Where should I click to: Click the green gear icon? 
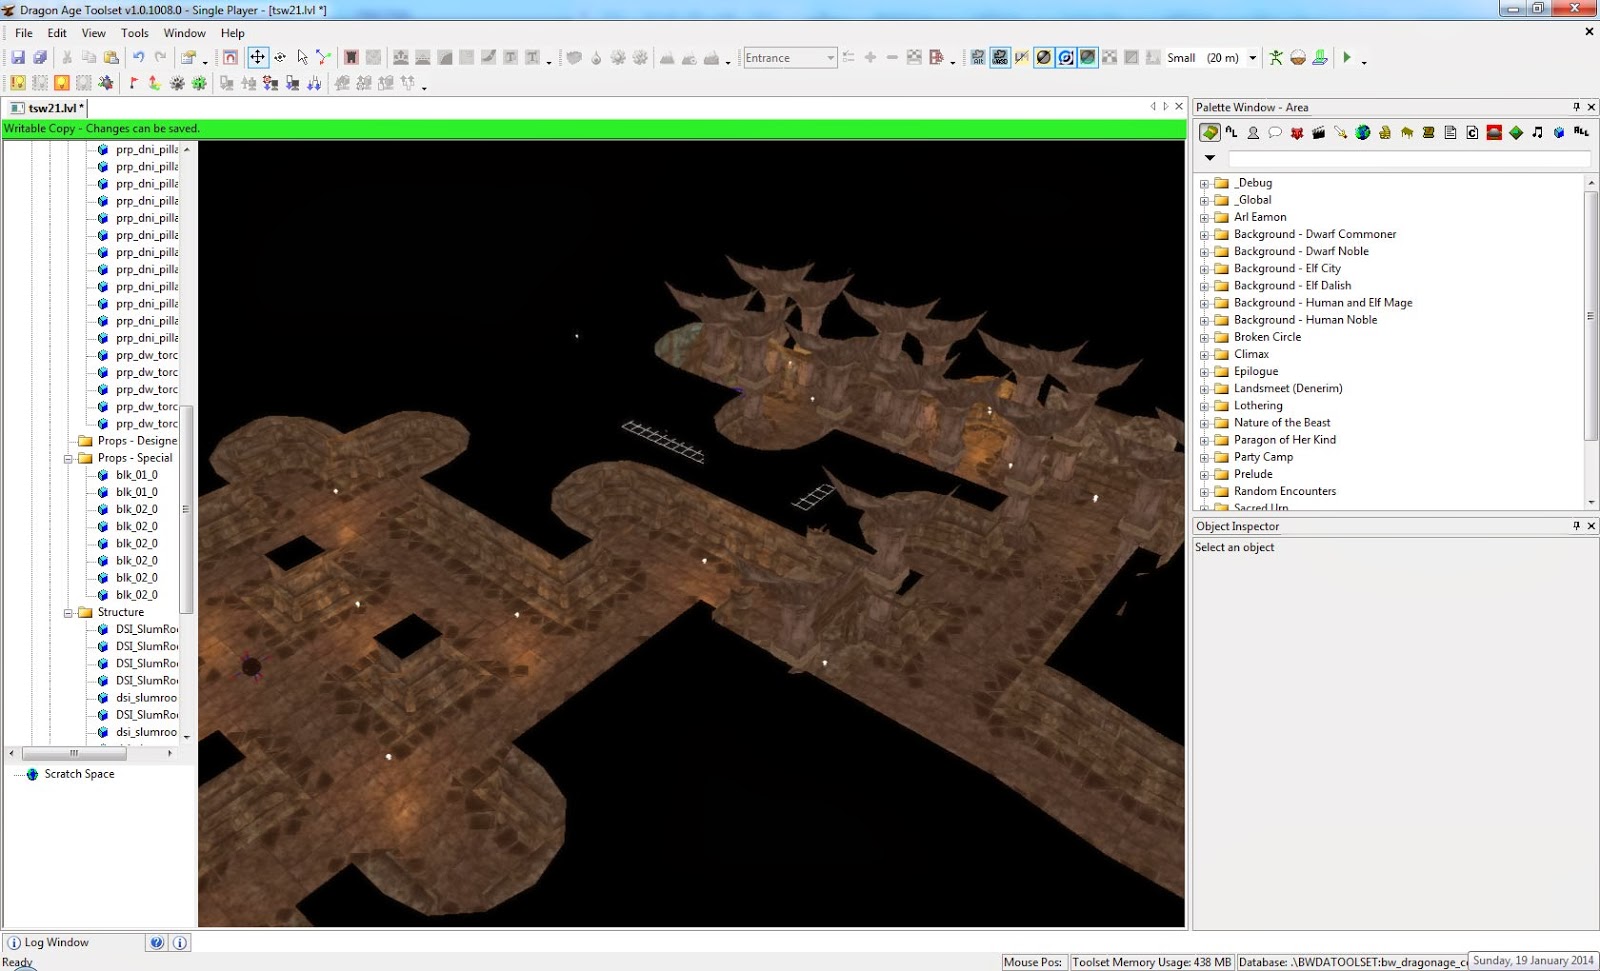pos(199,83)
